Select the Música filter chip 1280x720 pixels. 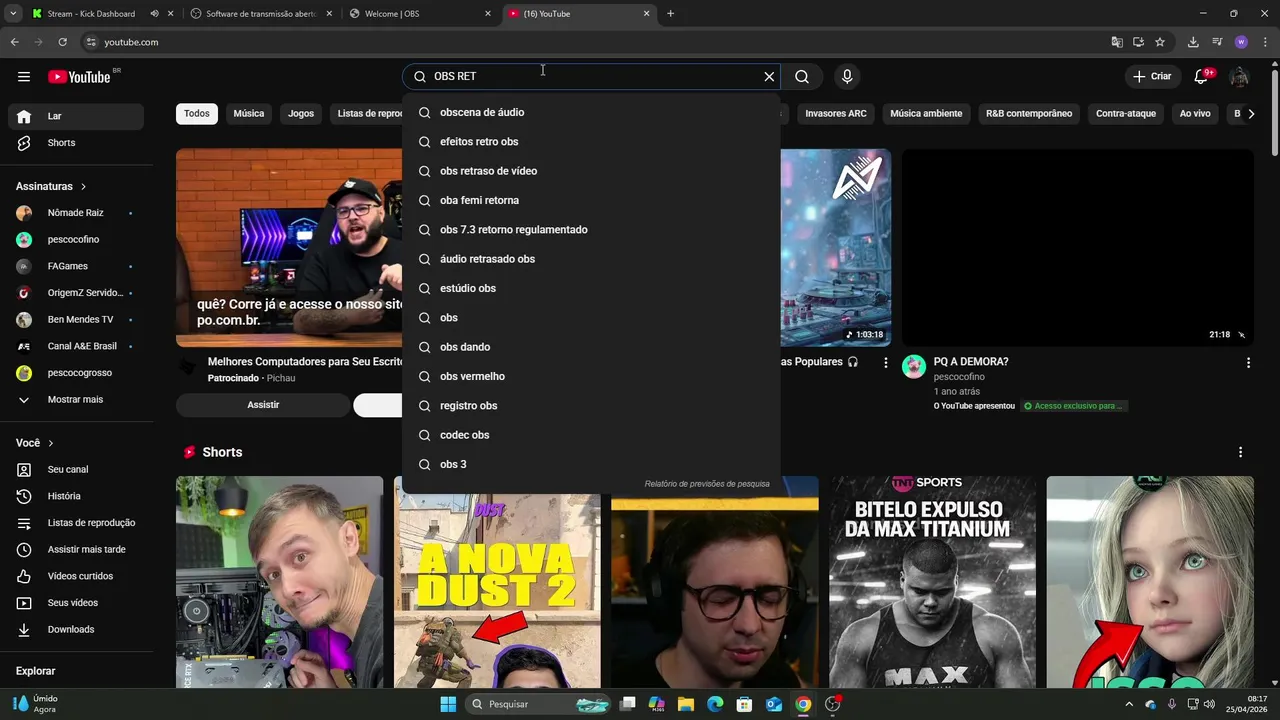coord(249,114)
